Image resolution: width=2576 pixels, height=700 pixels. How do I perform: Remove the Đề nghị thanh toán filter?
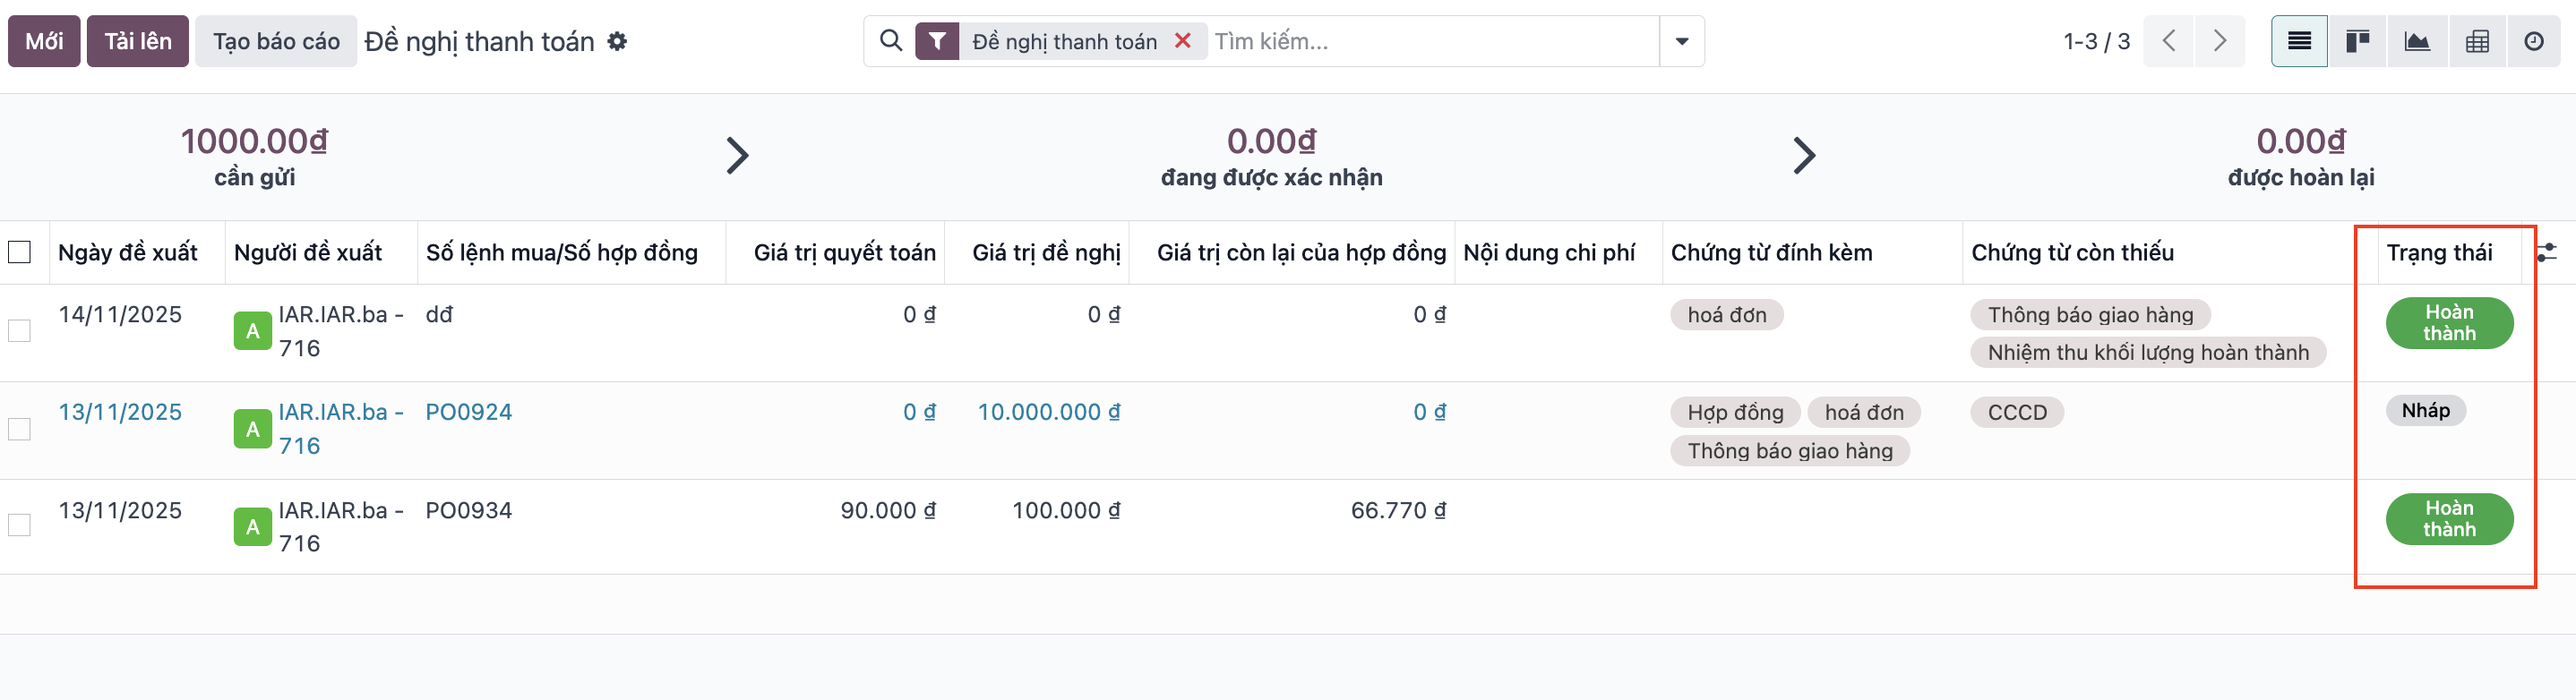[x=1182, y=41]
